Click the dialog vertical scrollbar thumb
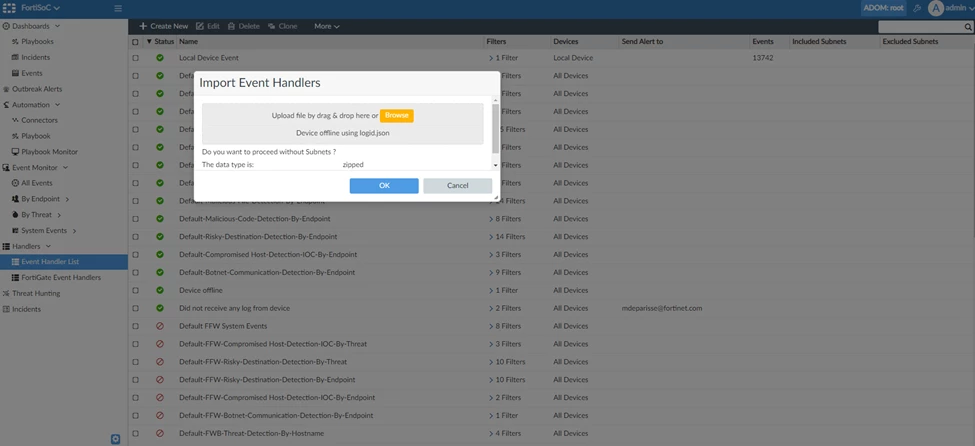Image resolution: width=975 pixels, height=446 pixels. coord(496,129)
